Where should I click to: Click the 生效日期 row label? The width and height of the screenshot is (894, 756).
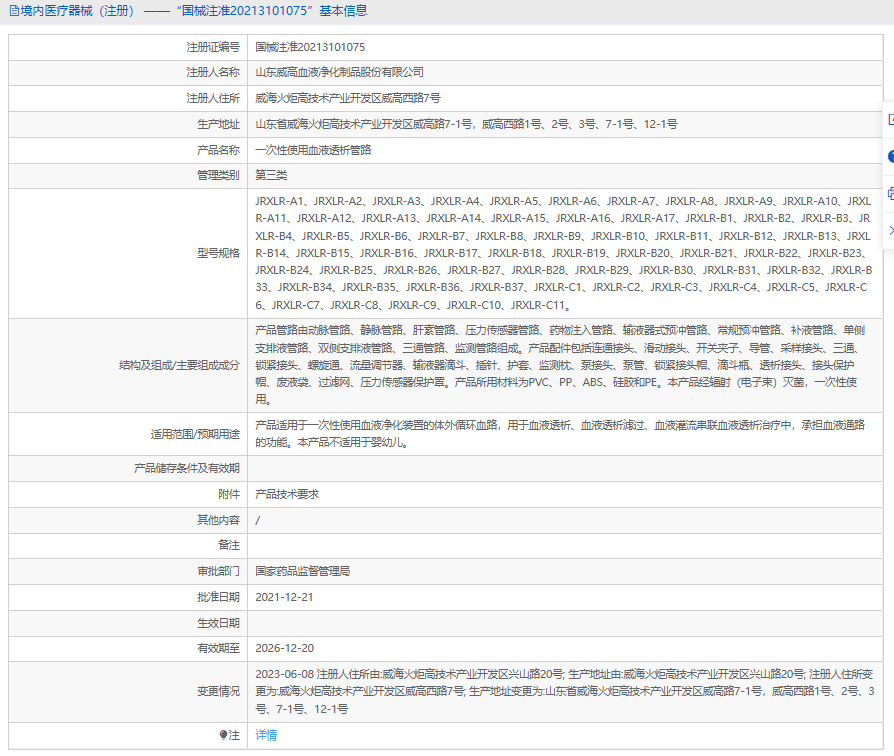click(218, 623)
